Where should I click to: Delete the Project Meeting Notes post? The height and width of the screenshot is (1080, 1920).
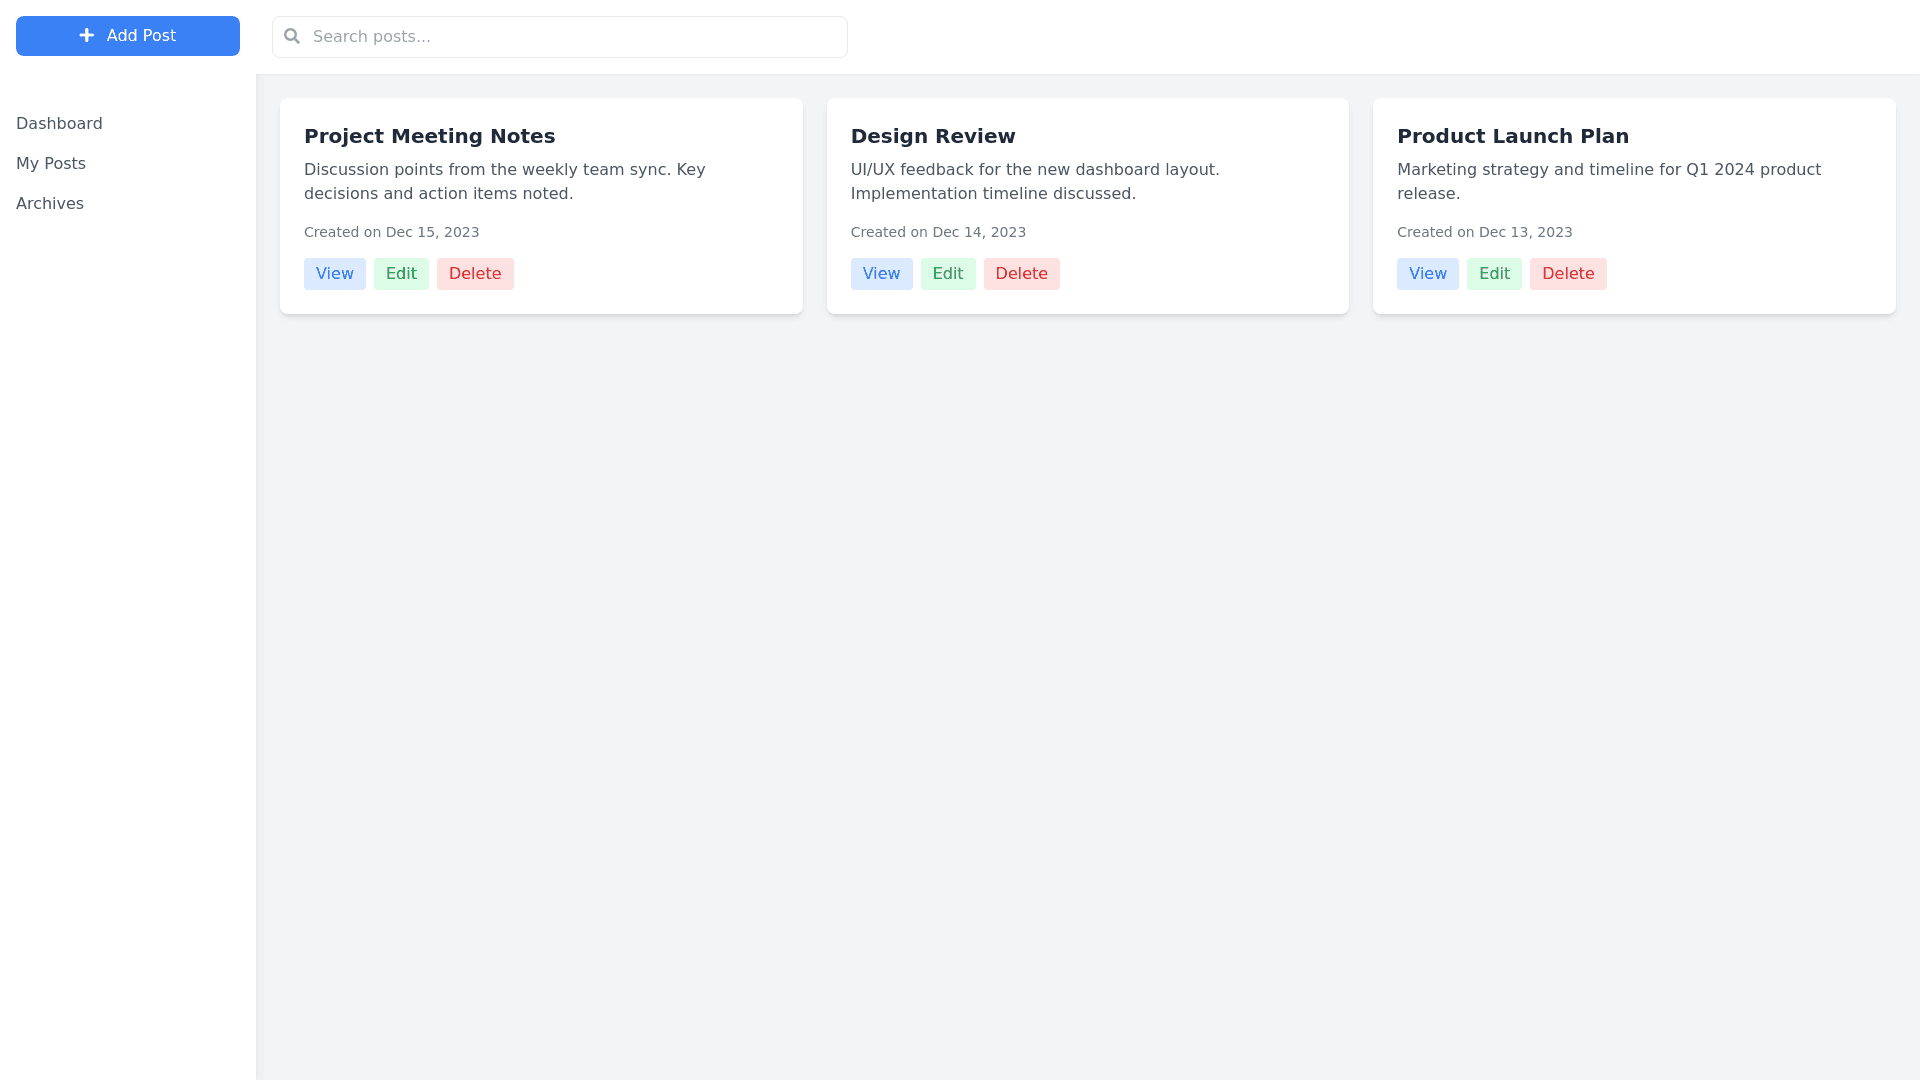tap(475, 274)
